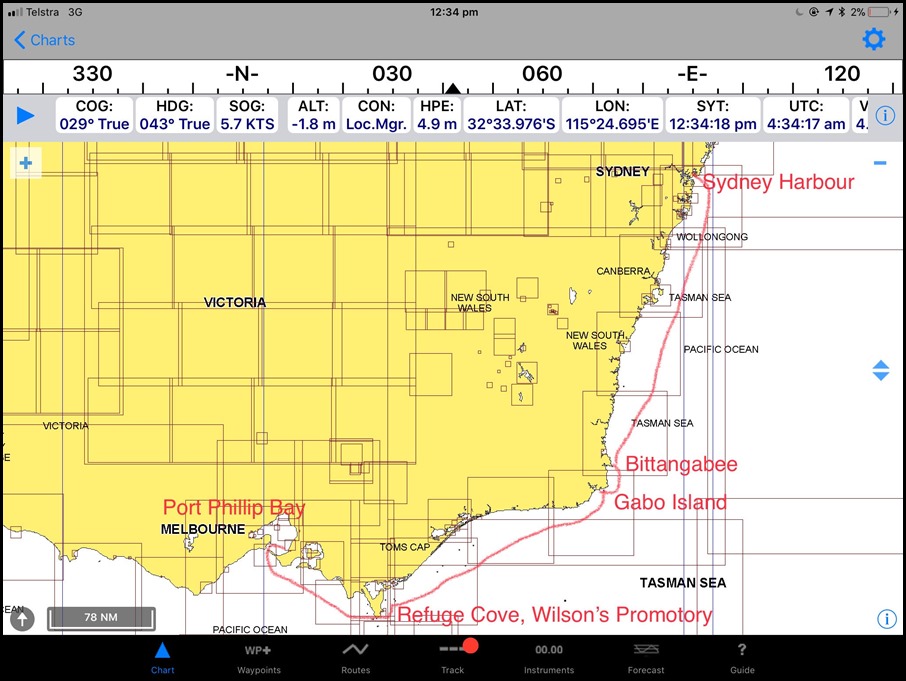Open the Guide tab
This screenshot has width=906, height=681.
tap(742, 658)
